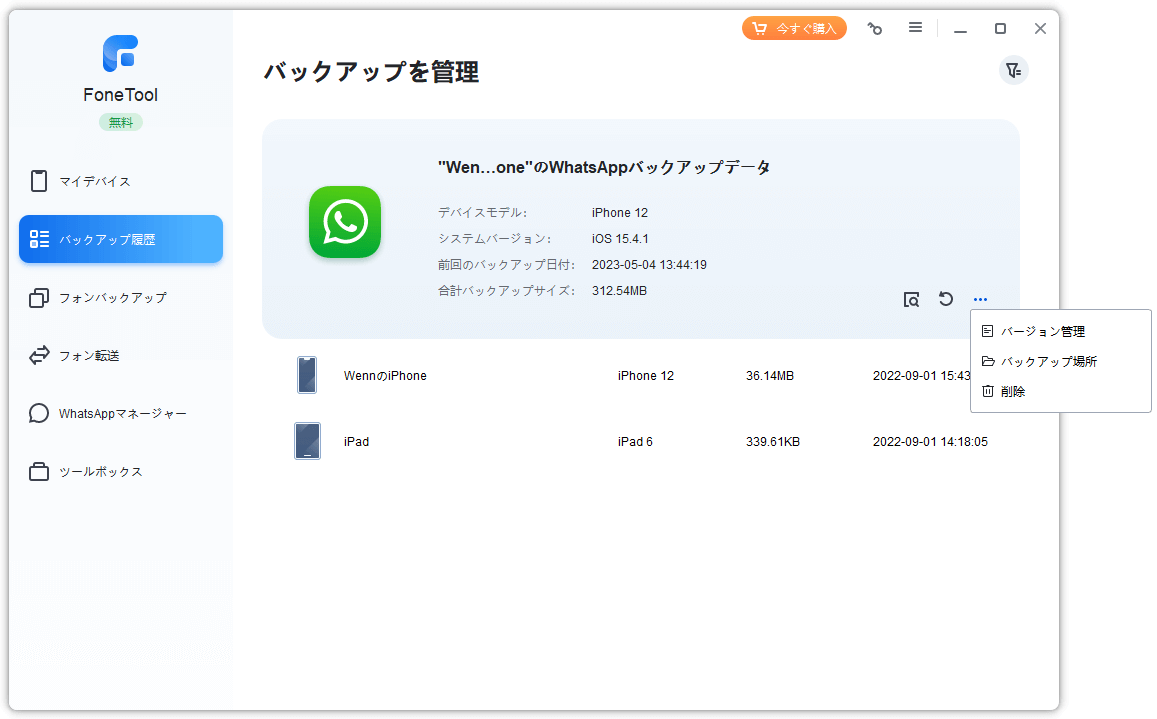
Task: Go to バックアップ履歴 in the sidebar
Action: tap(121, 239)
